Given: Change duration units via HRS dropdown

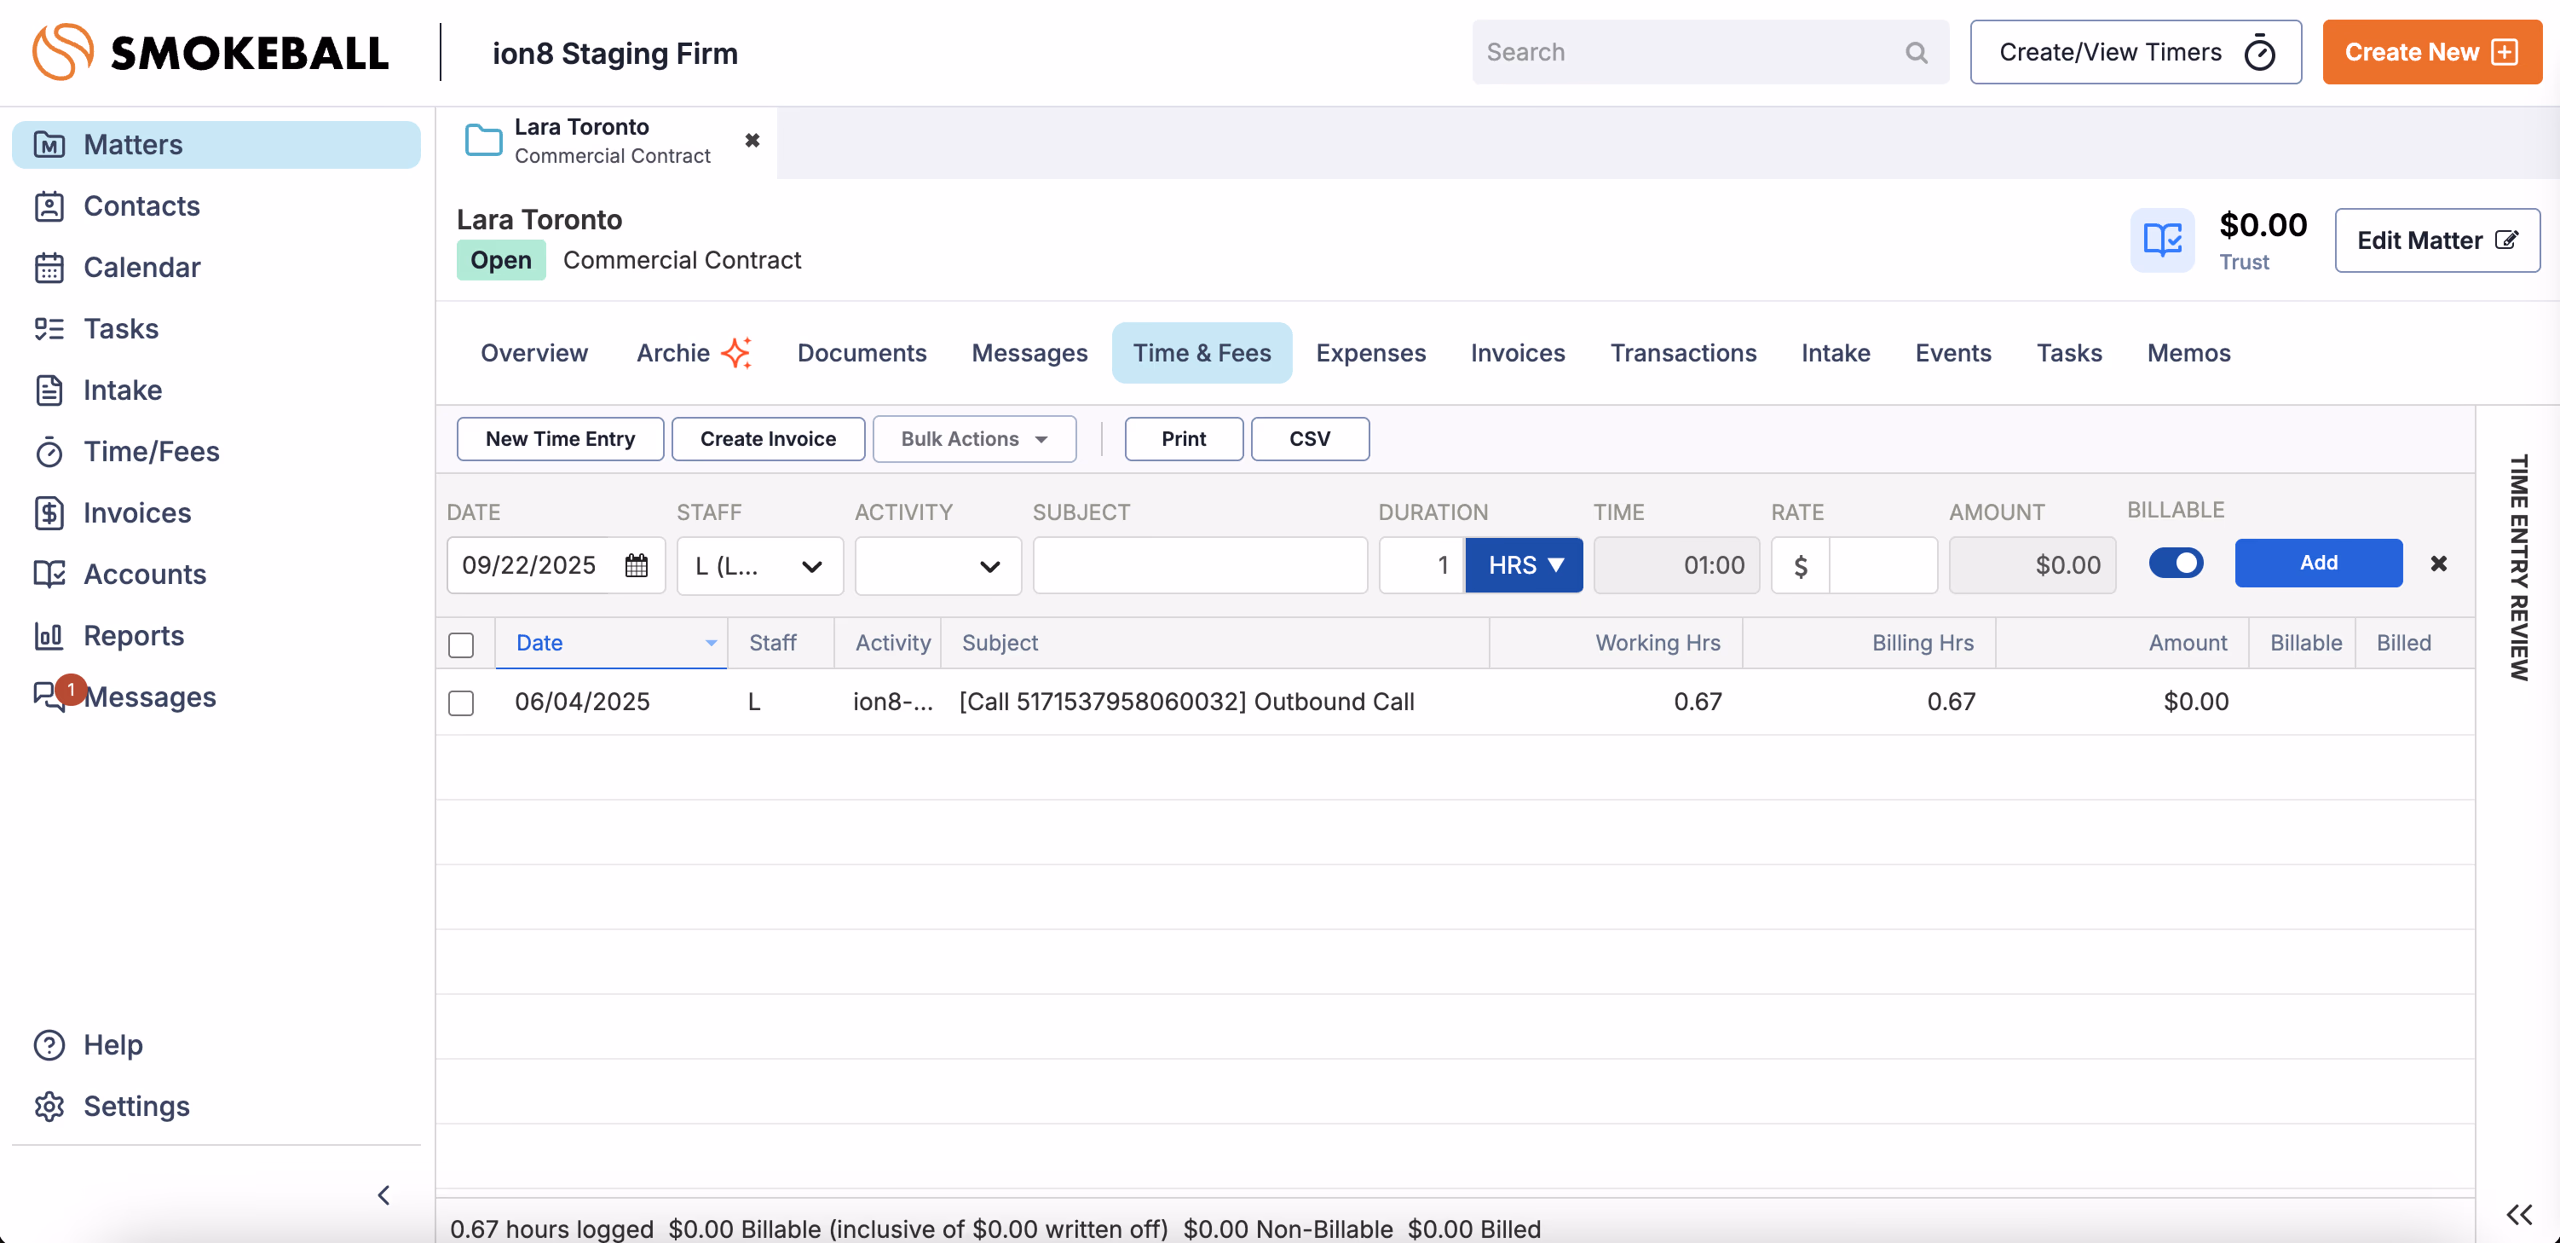Looking at the screenshot, I should click(x=1524, y=566).
